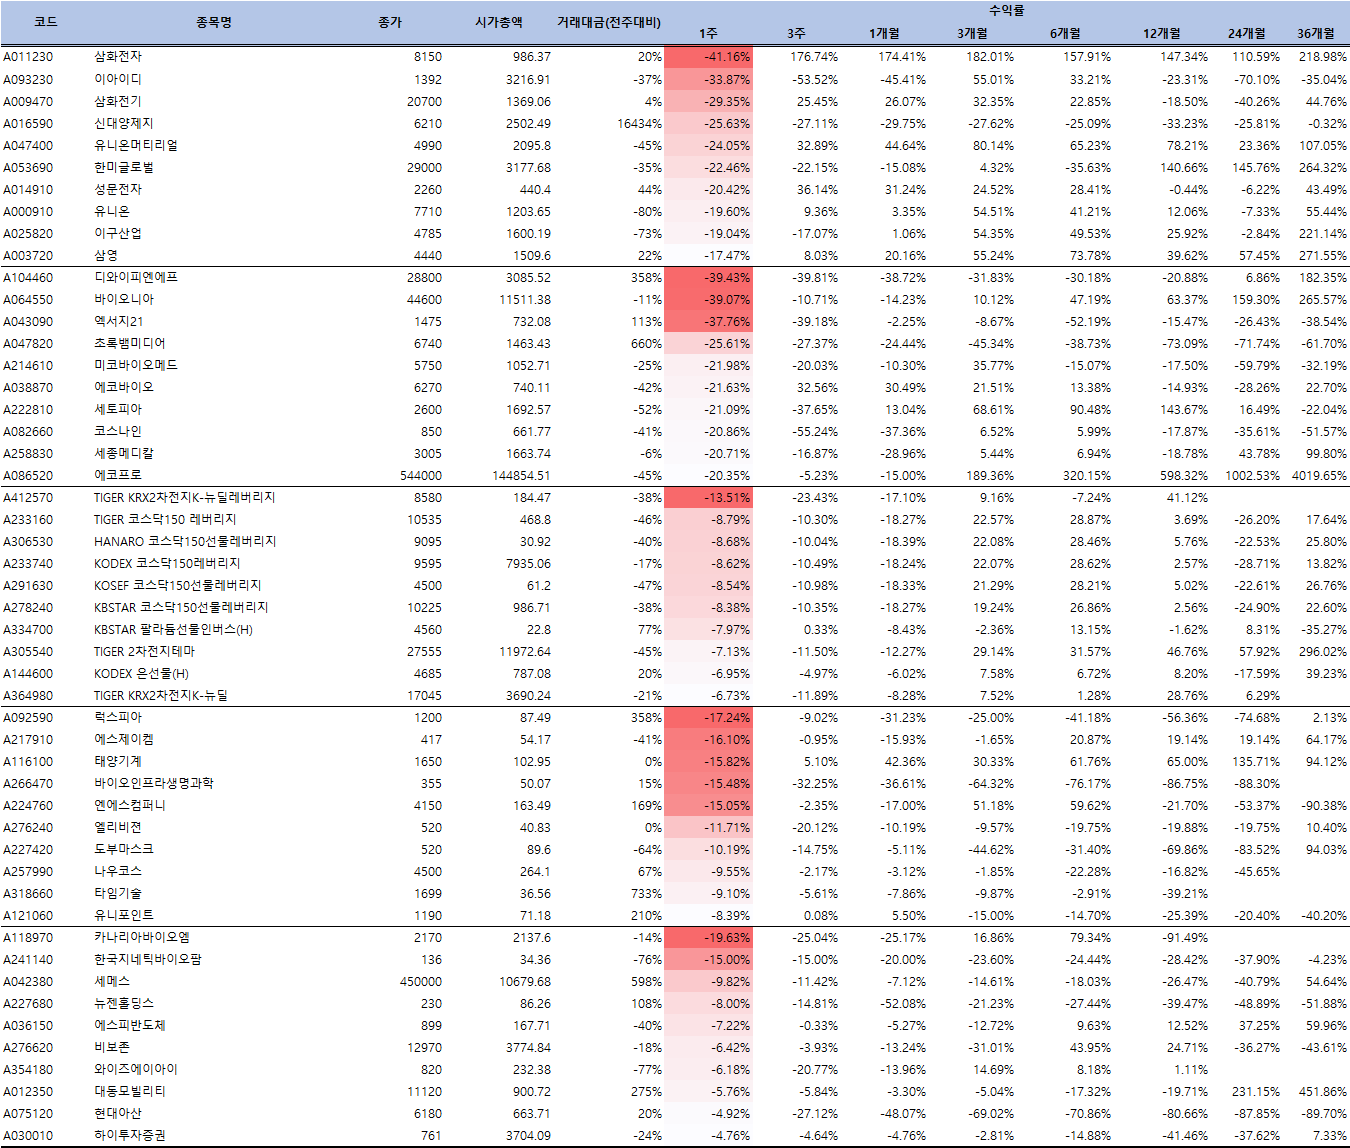Select the 엑서지21 name cell

click(x=118, y=321)
